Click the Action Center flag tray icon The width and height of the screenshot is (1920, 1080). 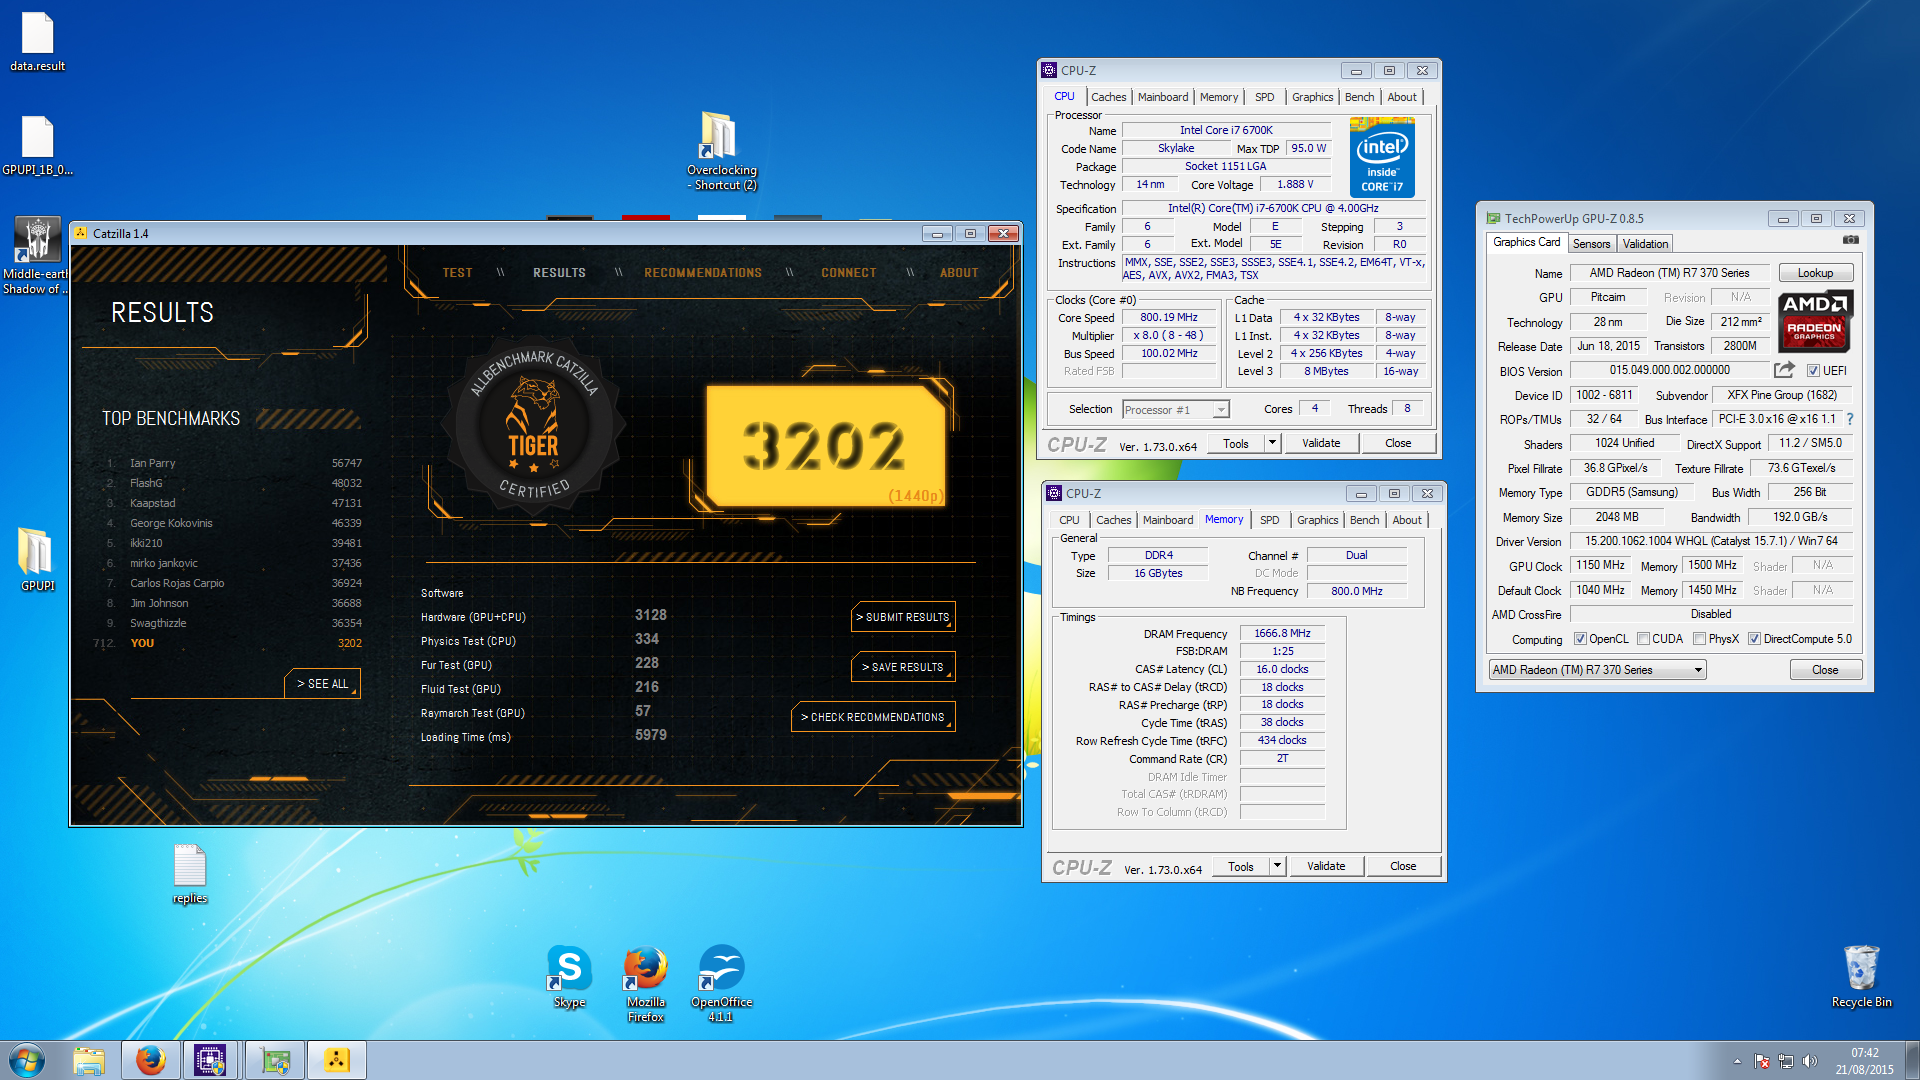1762,1061
